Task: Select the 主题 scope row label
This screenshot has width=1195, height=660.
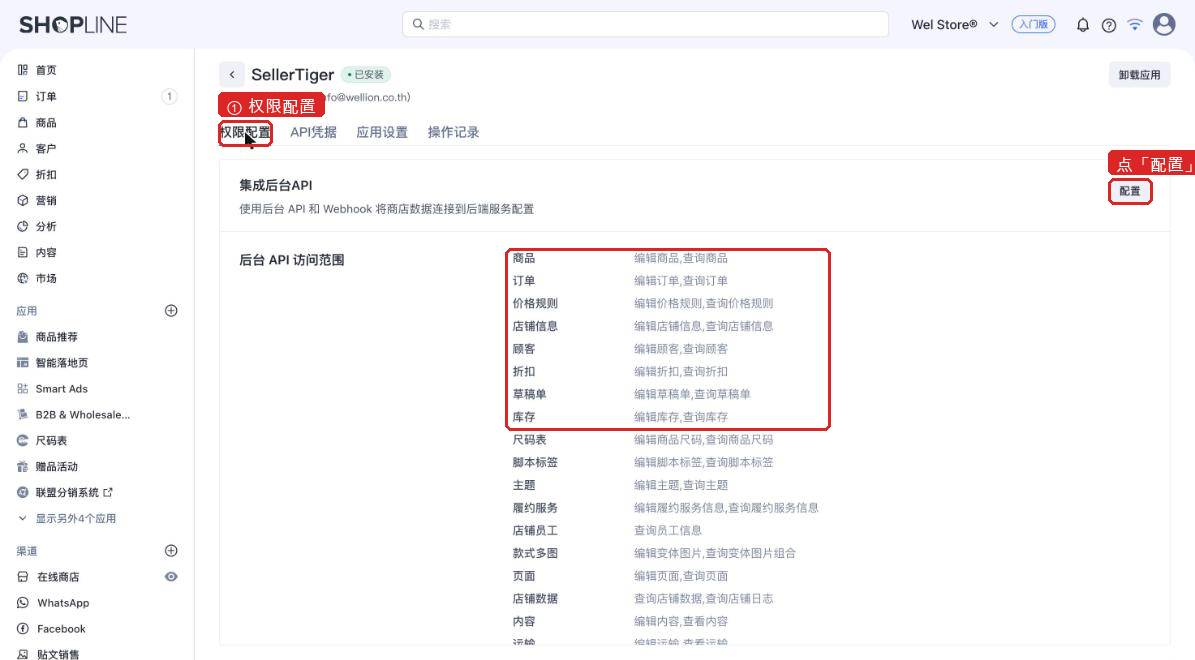Action: (x=524, y=485)
